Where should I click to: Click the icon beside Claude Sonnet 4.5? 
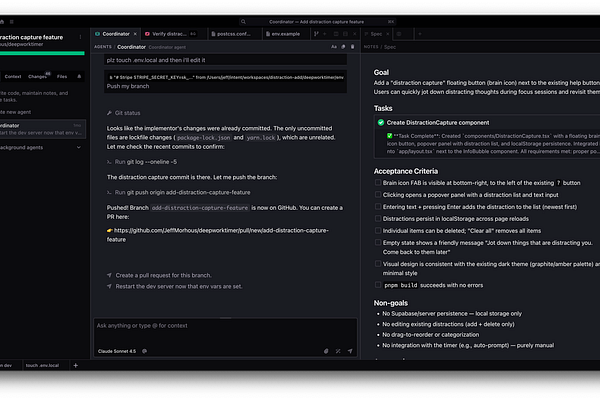[x=144, y=351]
